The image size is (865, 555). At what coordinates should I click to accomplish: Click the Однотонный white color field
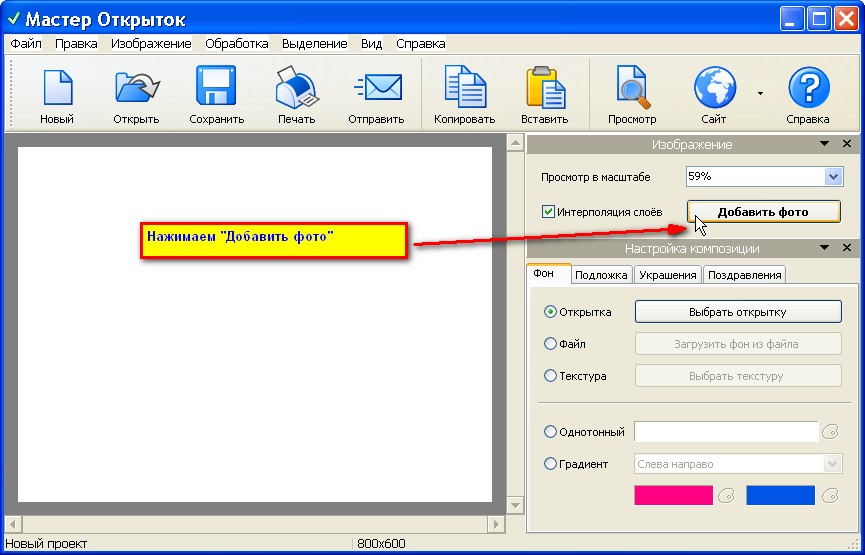[726, 431]
